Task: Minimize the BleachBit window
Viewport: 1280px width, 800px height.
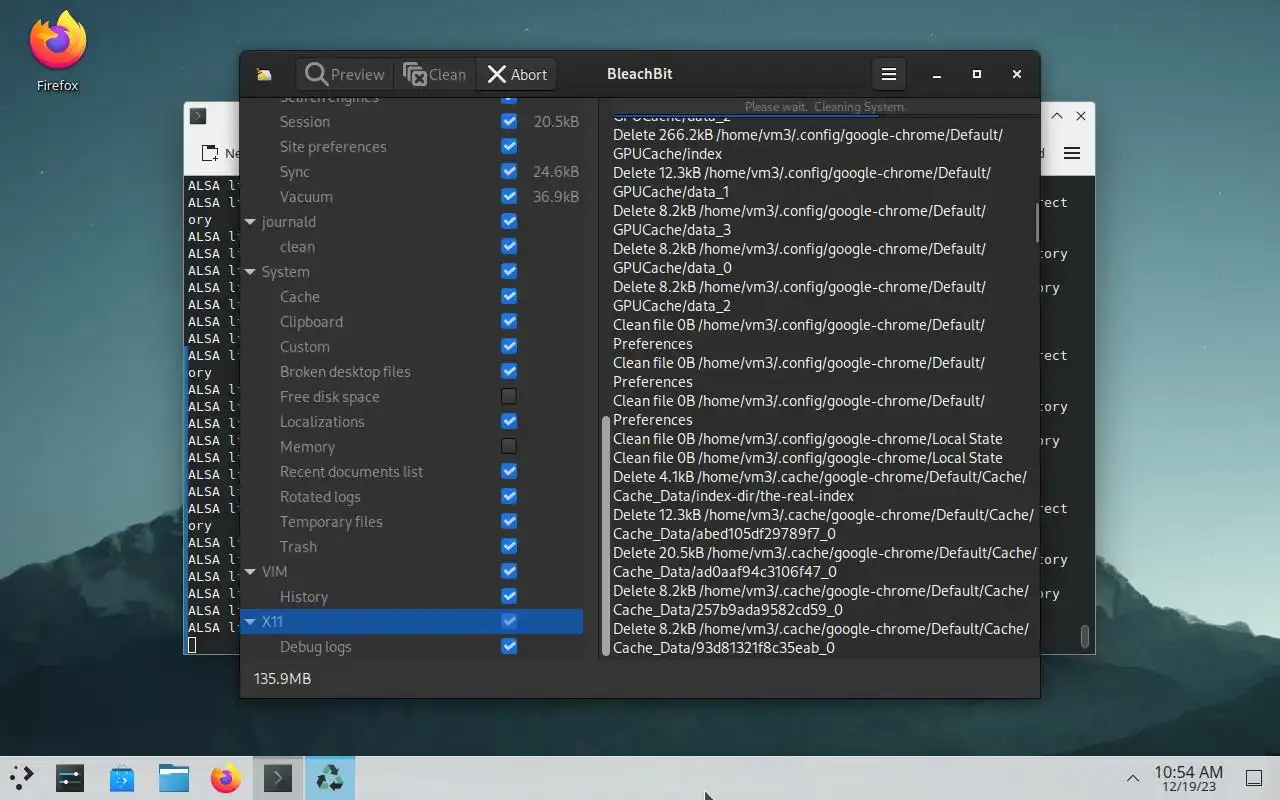Action: click(x=937, y=74)
